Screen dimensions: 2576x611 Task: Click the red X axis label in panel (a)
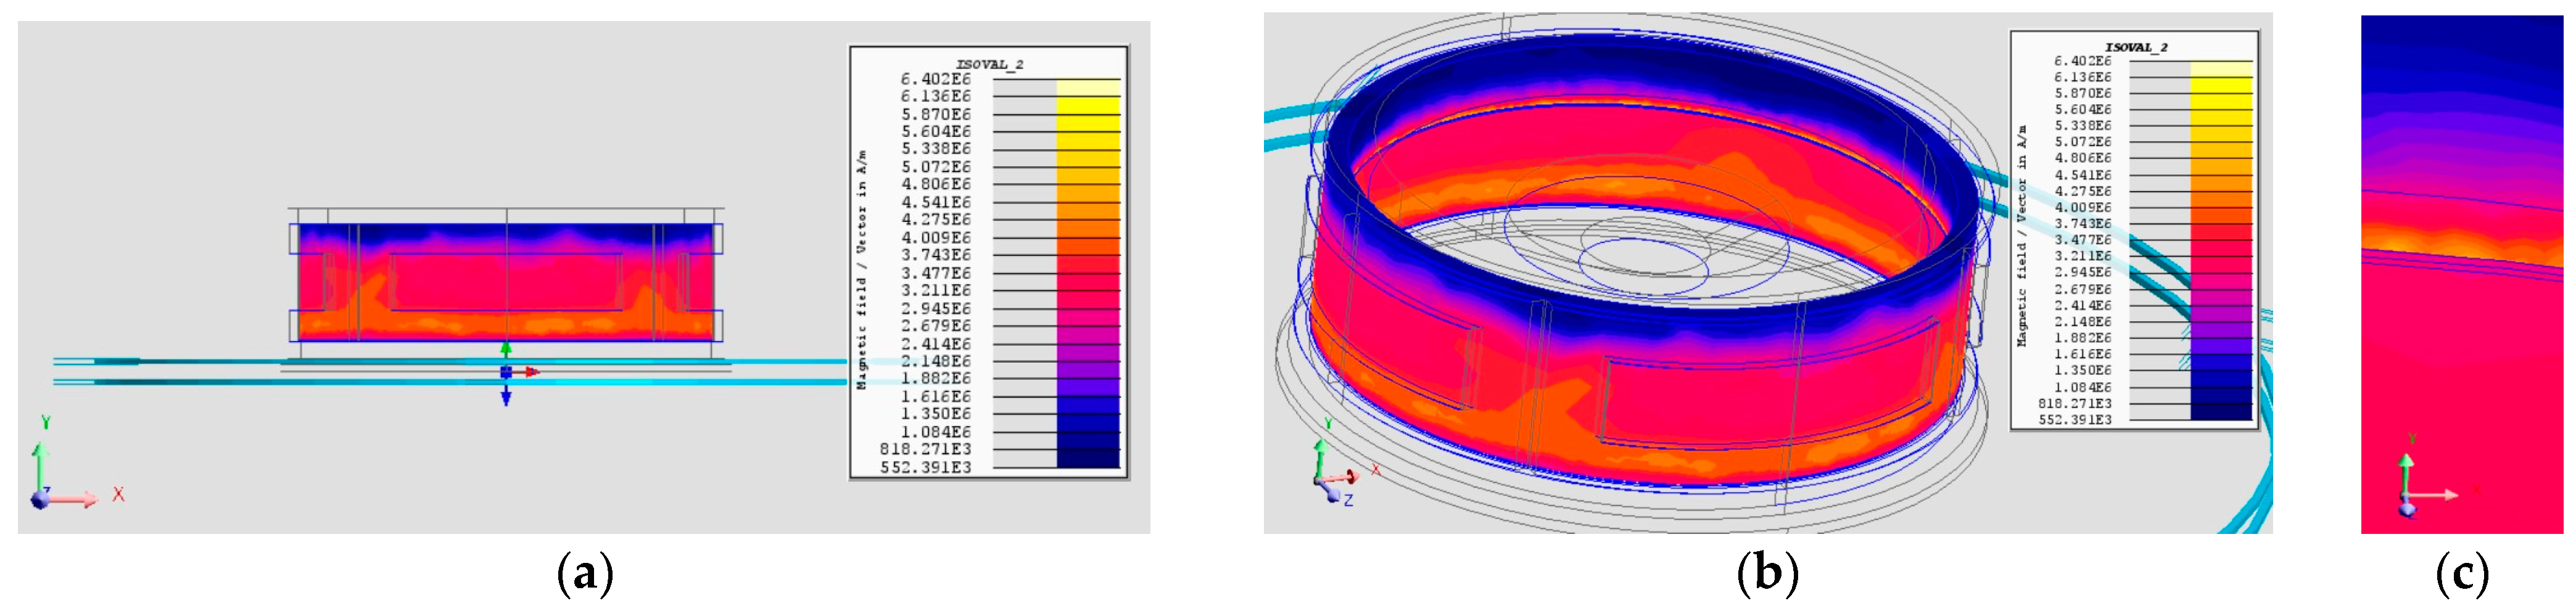(x=118, y=494)
